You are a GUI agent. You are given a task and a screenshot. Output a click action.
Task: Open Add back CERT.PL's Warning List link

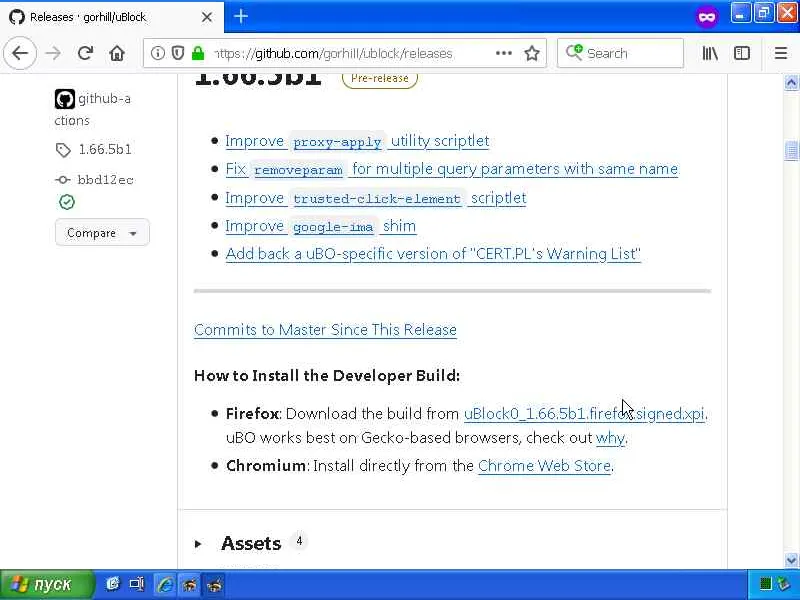tap(433, 254)
